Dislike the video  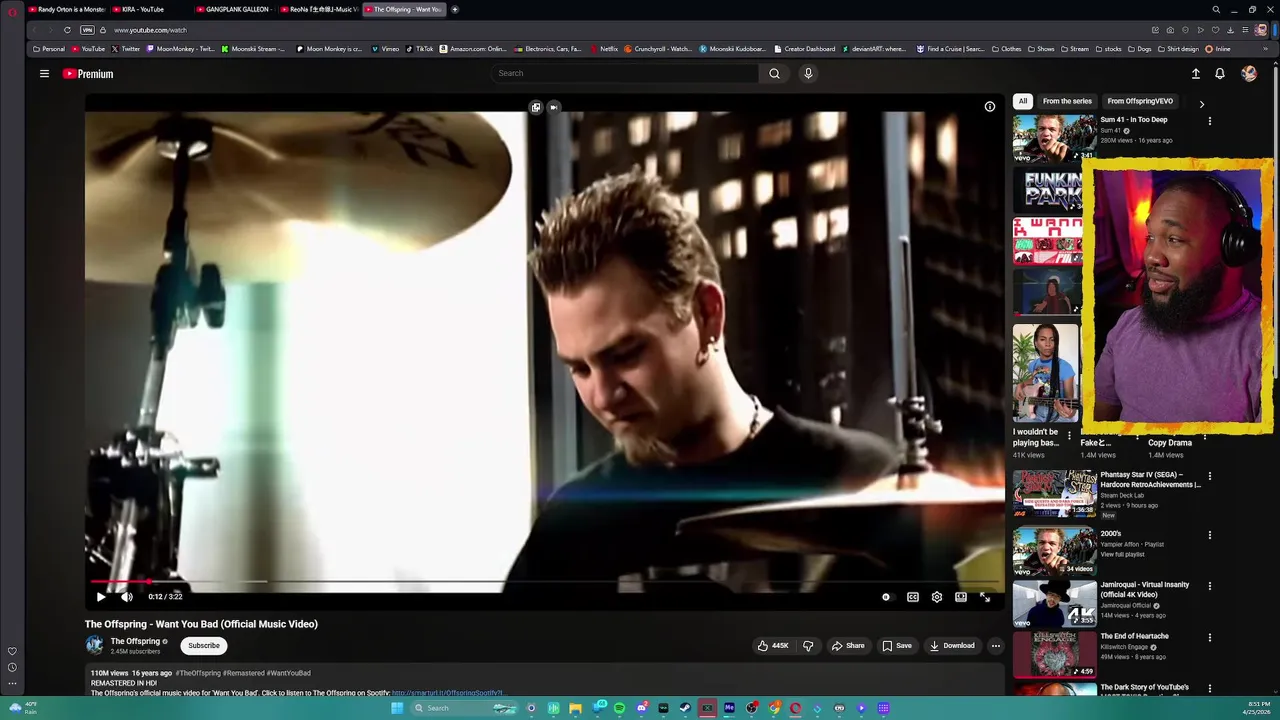[808, 646]
